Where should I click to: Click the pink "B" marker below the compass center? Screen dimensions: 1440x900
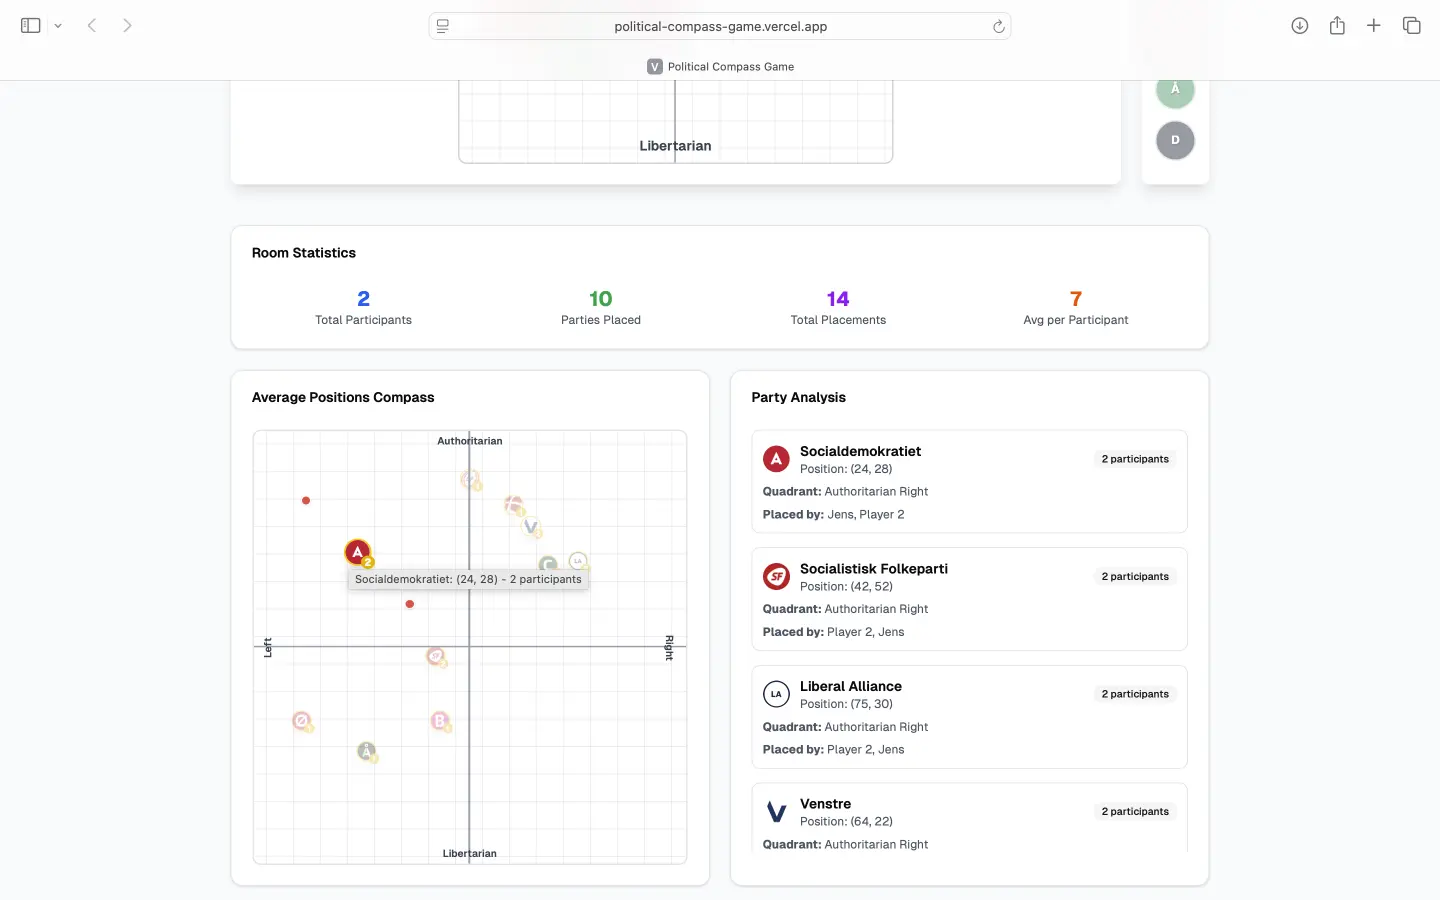tap(440, 721)
